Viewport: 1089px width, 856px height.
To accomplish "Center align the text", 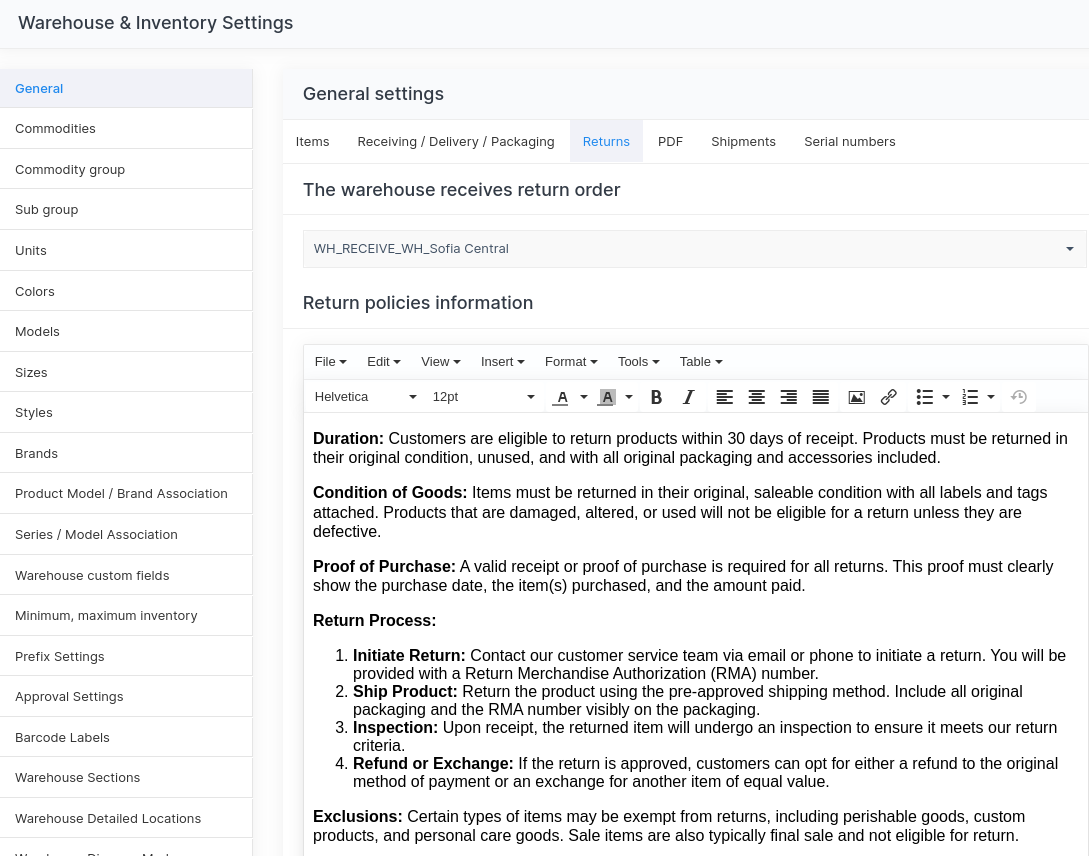I will click(757, 397).
